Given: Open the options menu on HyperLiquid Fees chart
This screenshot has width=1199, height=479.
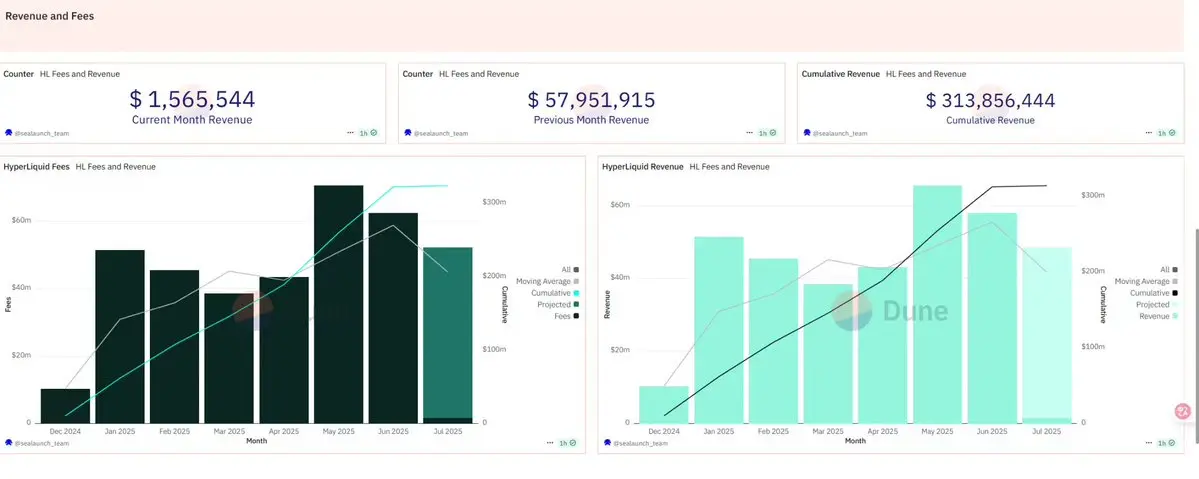Looking at the screenshot, I should point(551,443).
